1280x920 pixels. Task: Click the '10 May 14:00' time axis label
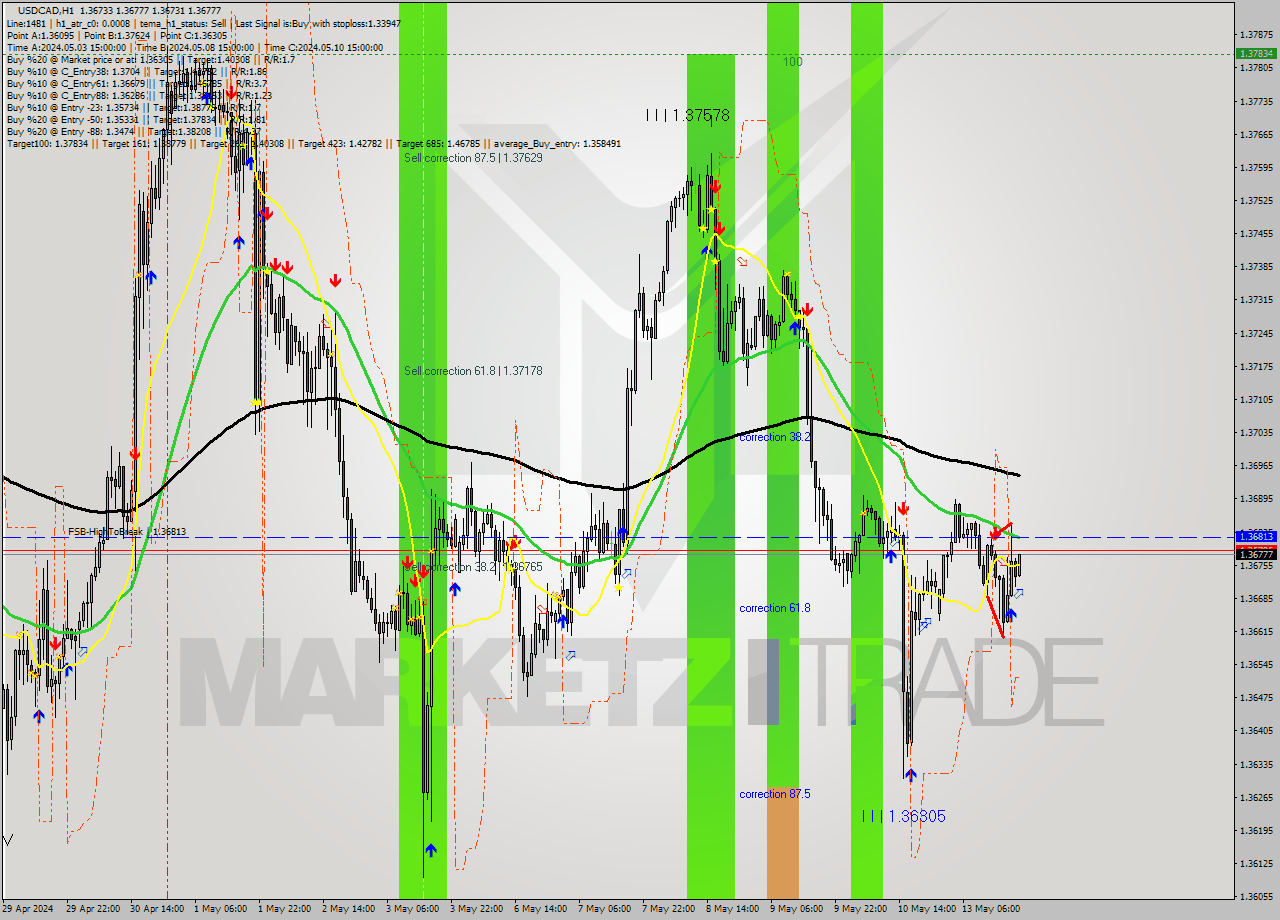pos(926,909)
